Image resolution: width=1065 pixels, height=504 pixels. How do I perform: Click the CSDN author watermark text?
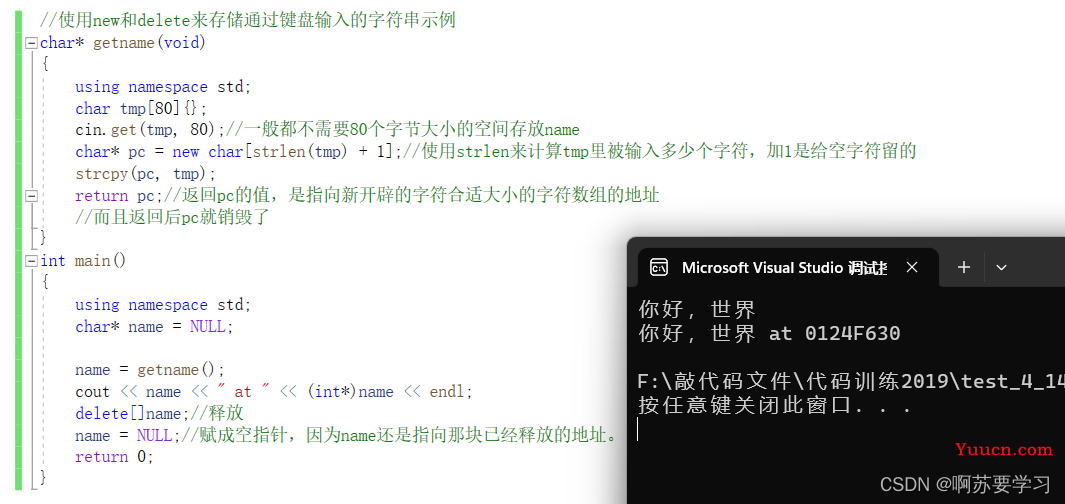[965, 484]
